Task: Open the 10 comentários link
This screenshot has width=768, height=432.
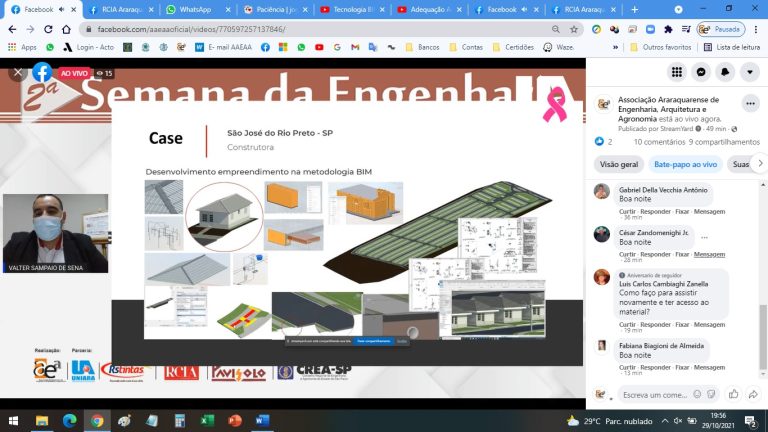Action: click(659, 142)
